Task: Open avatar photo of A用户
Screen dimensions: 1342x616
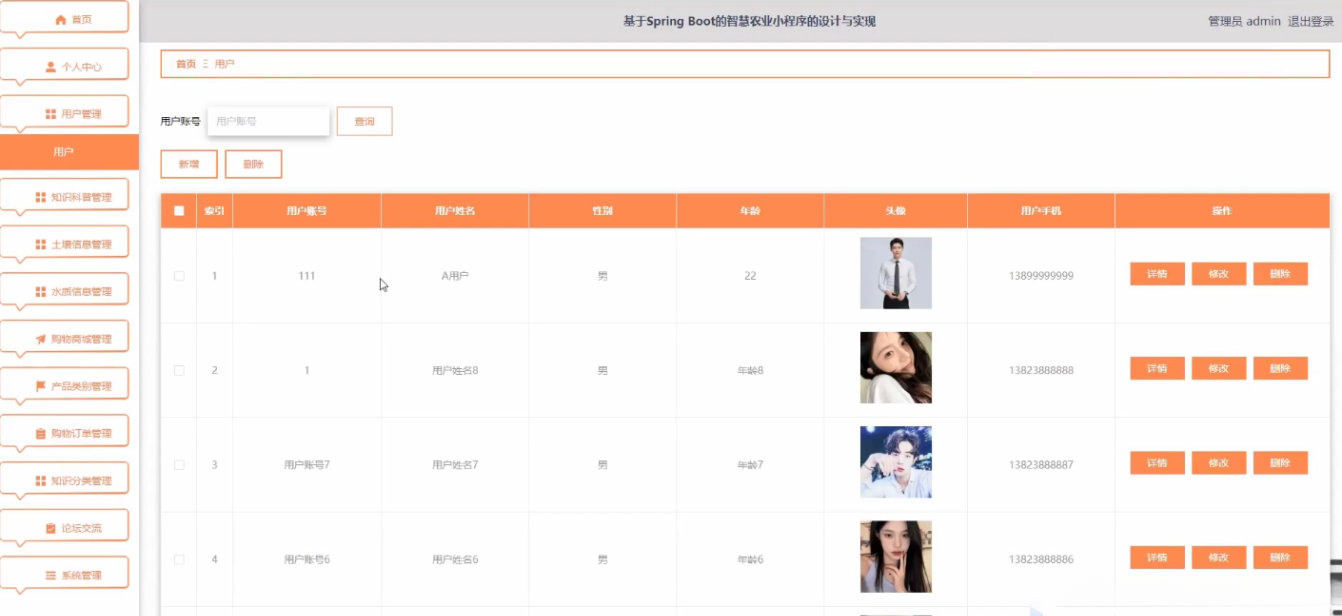Action: 896,273
